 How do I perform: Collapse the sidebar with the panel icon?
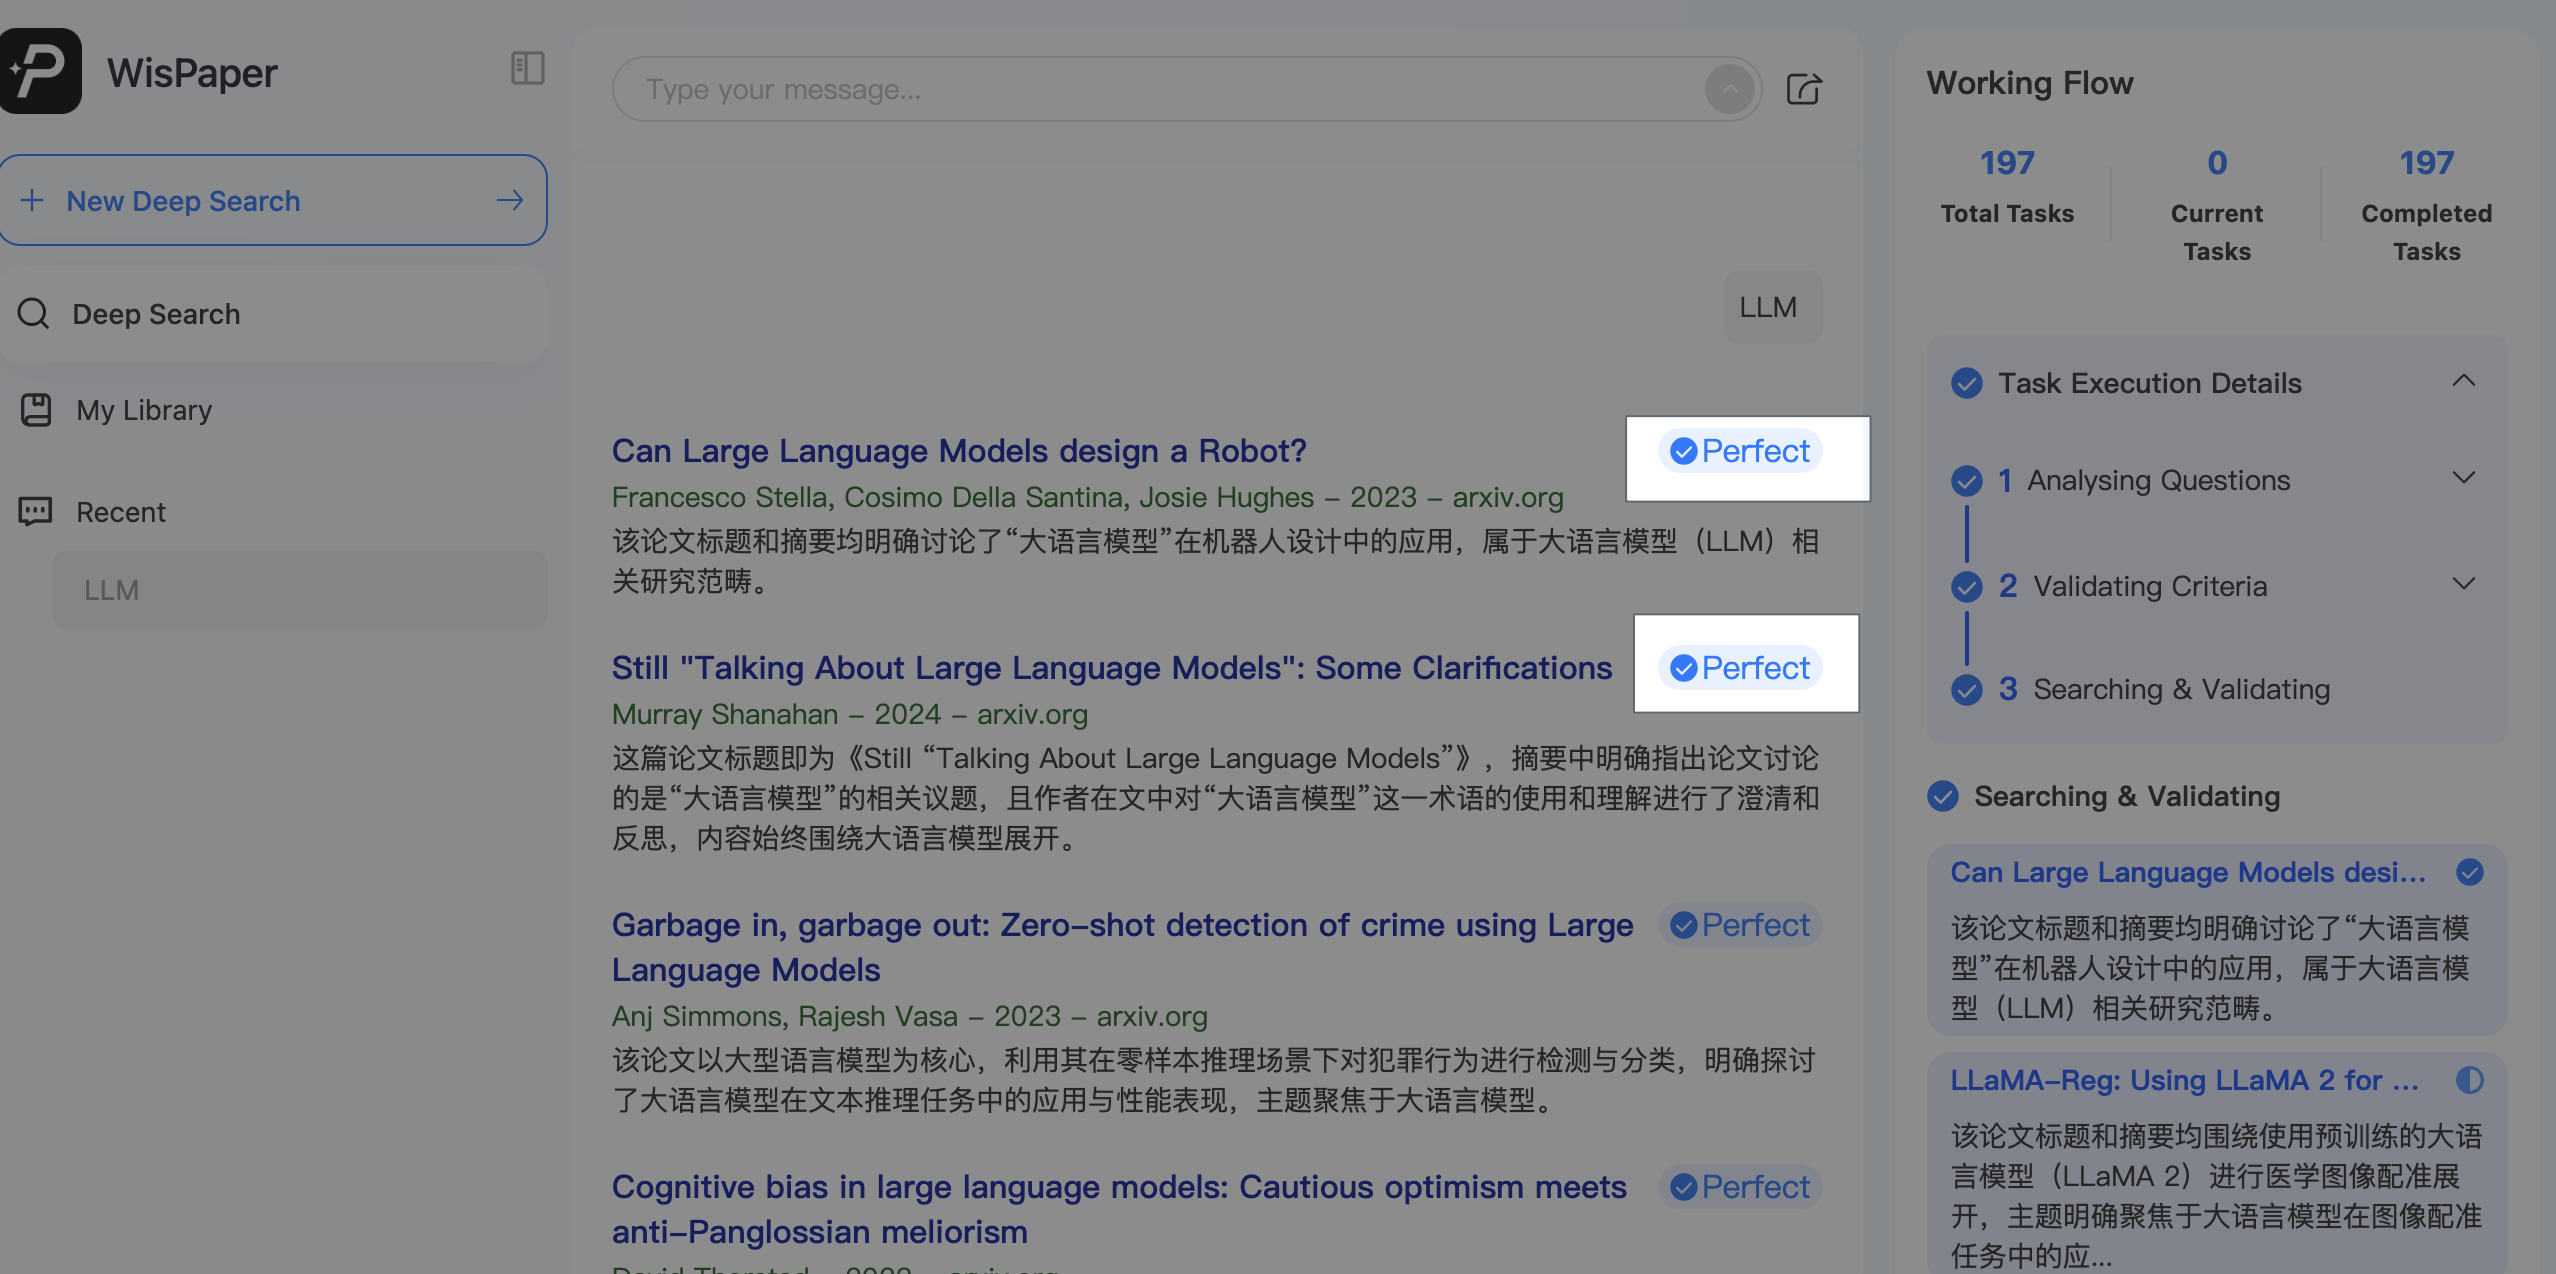click(x=527, y=70)
